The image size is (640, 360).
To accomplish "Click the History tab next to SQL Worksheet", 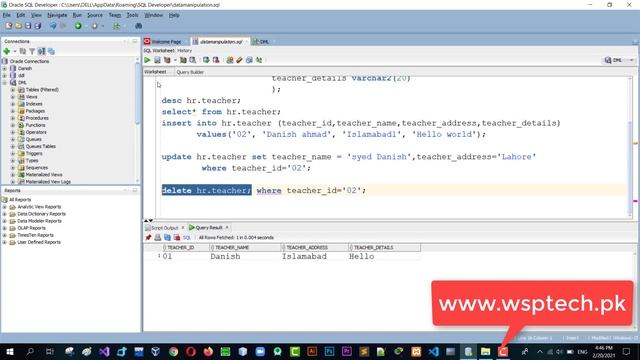I will [x=184, y=51].
